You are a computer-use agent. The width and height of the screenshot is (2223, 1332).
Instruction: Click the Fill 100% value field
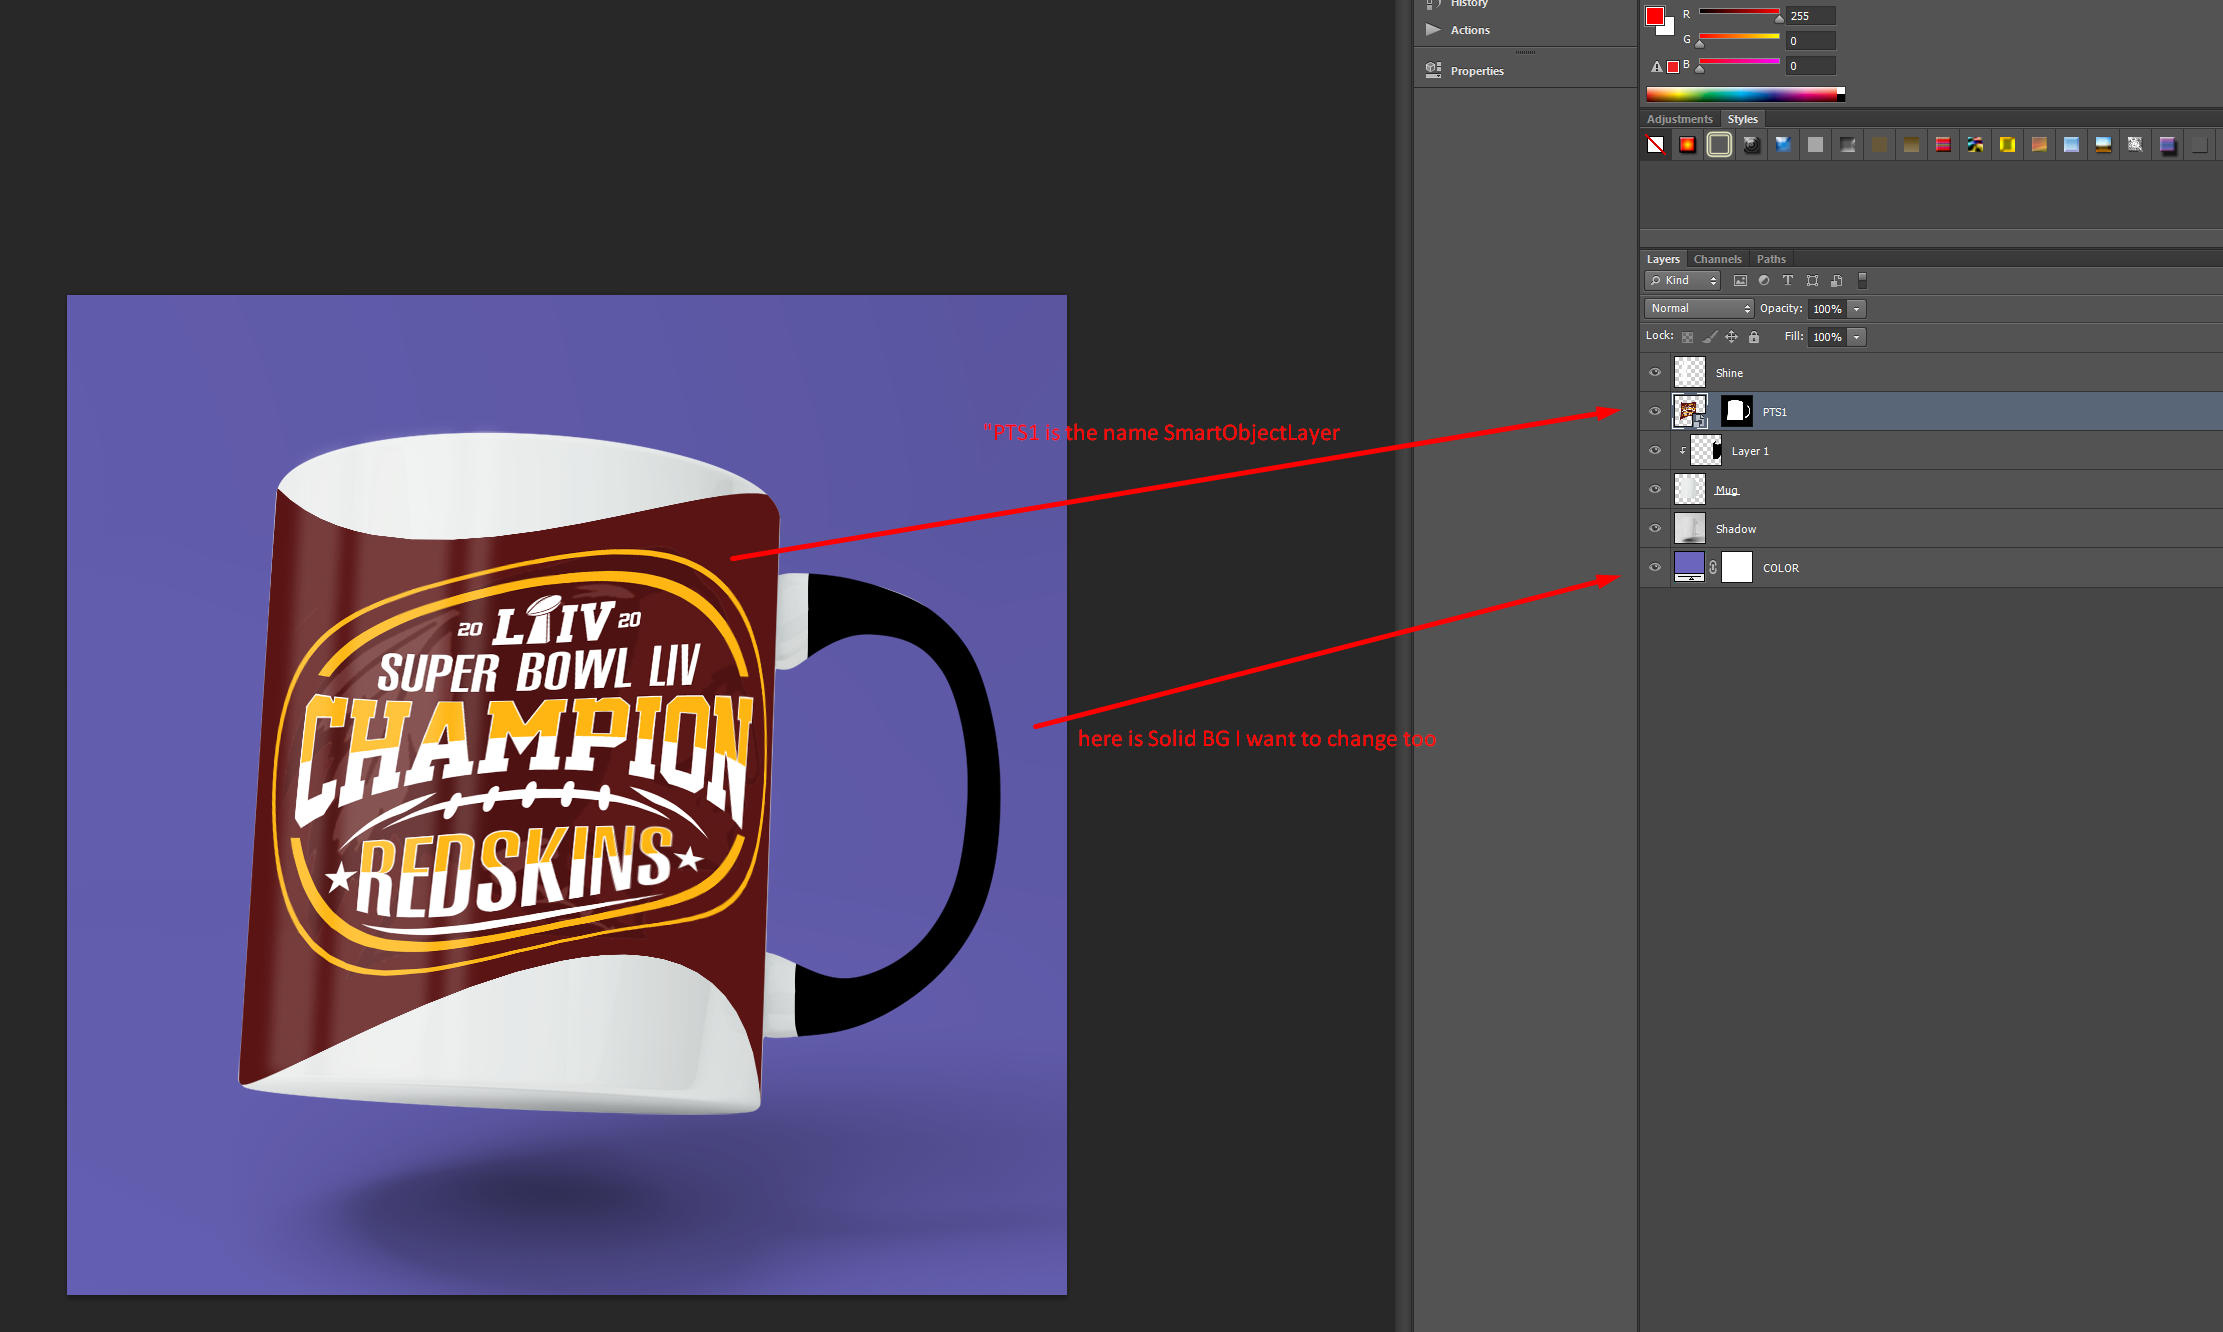tap(1827, 337)
